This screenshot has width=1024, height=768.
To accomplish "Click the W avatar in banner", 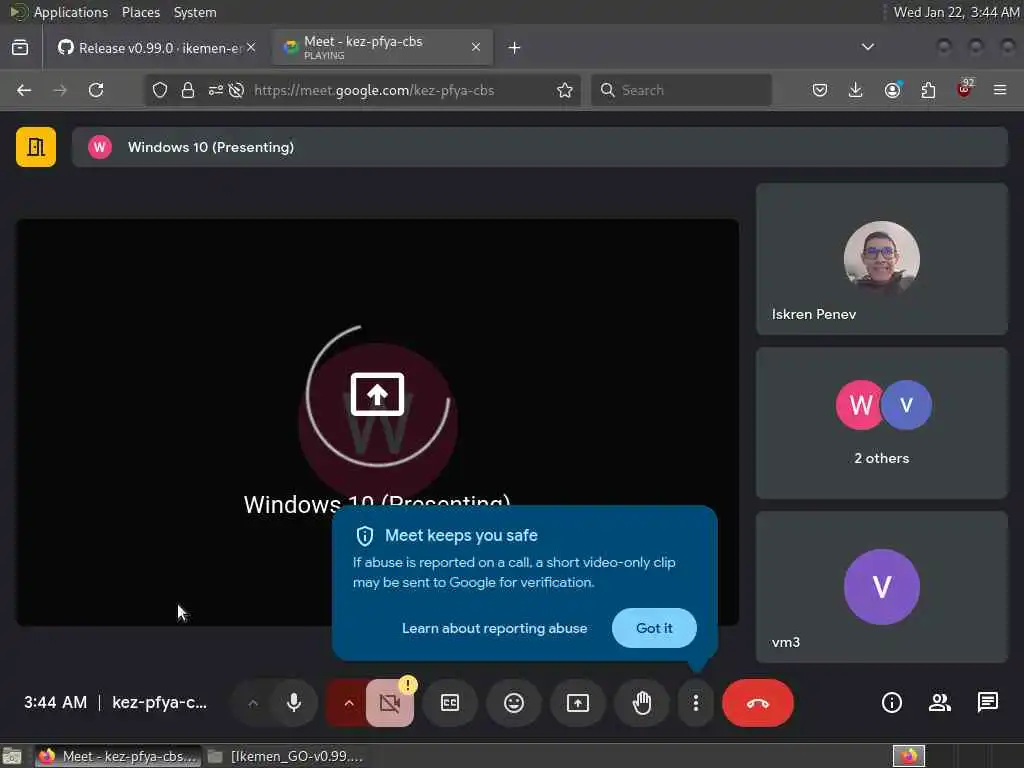I will pos(100,147).
